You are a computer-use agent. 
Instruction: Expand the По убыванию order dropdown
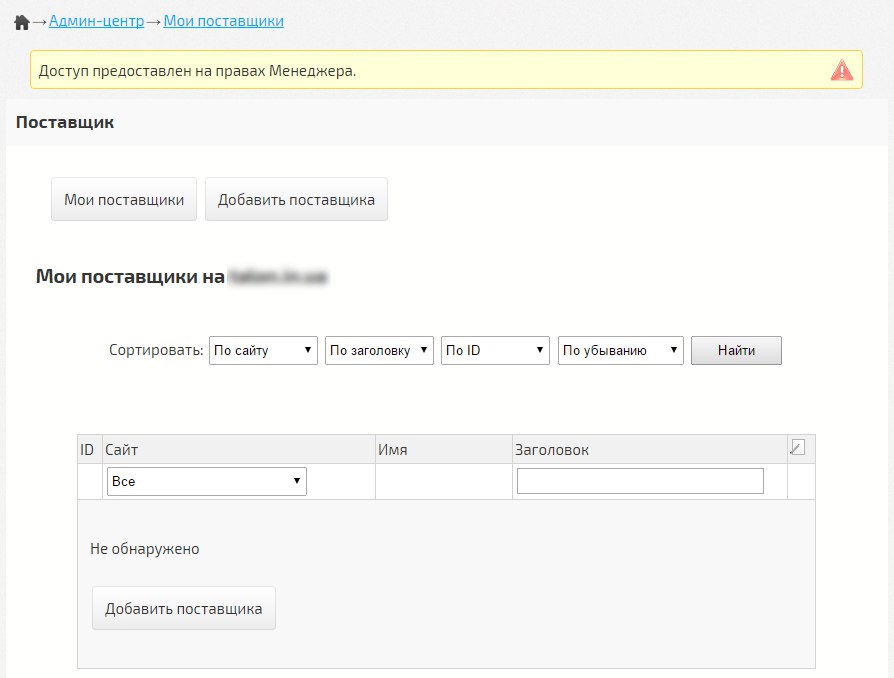click(620, 350)
